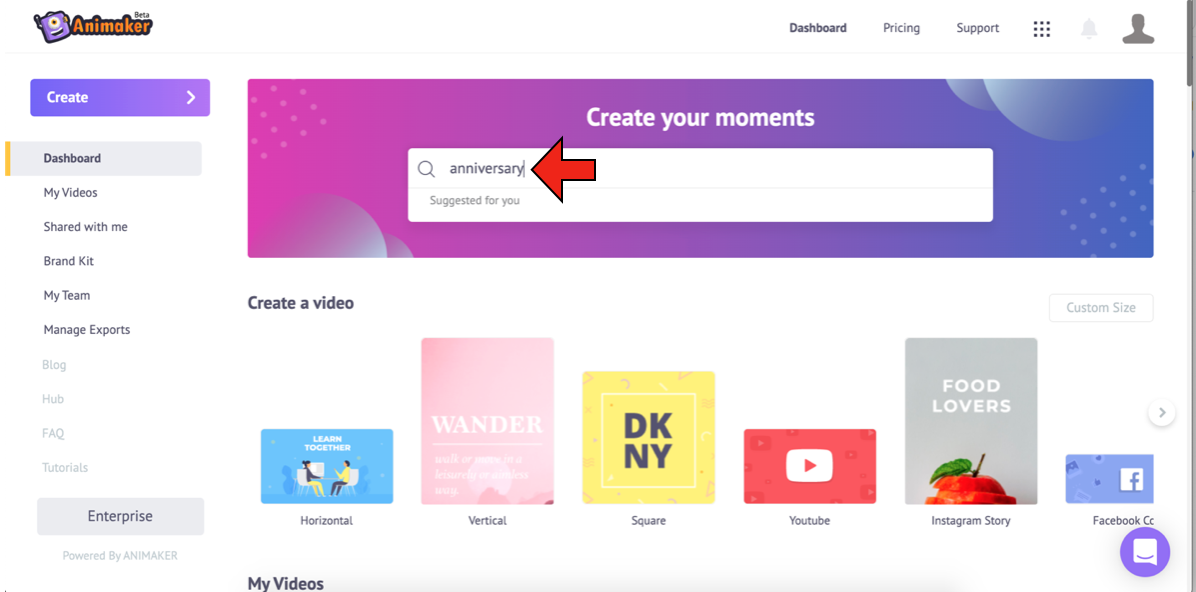Image resolution: width=1196 pixels, height=592 pixels.
Task: Open My Videos in the sidebar
Action: [x=70, y=193]
